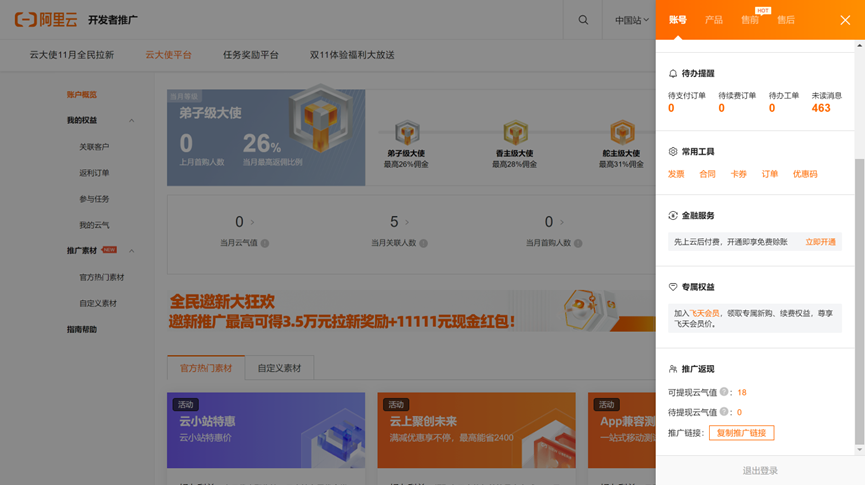Click the 退出登录 button
The image size is (865, 485).
tap(760, 471)
